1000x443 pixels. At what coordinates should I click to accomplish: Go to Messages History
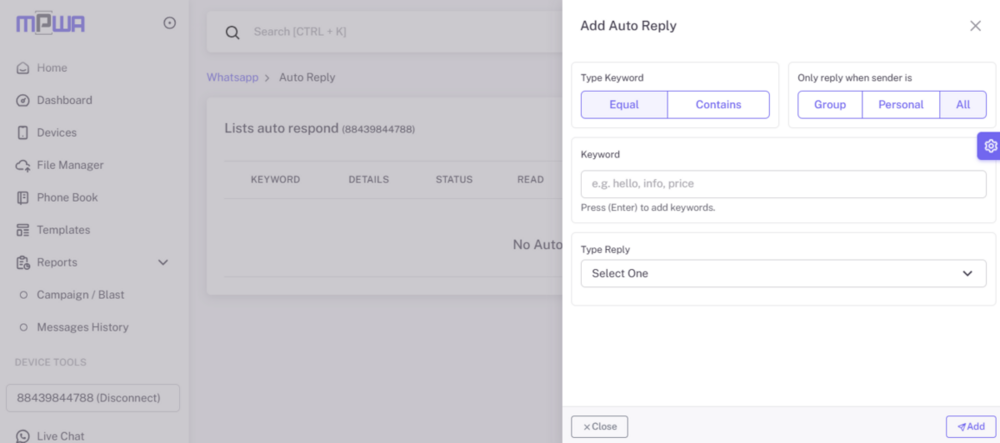coord(82,327)
